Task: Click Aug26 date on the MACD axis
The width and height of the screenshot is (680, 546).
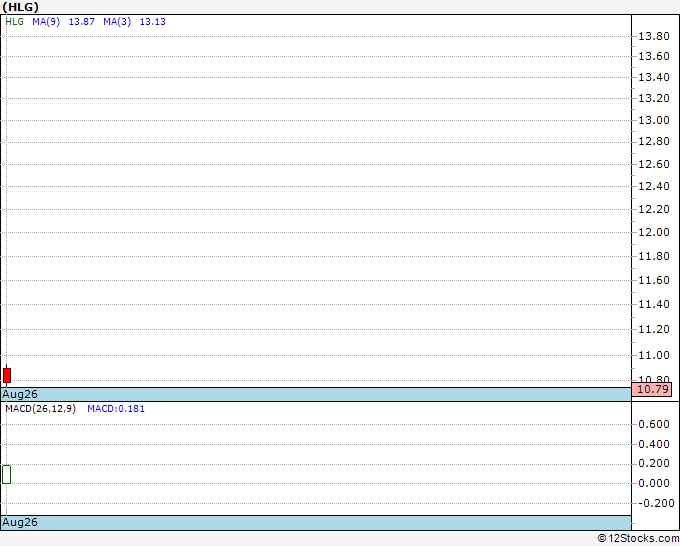Action: coord(20,522)
